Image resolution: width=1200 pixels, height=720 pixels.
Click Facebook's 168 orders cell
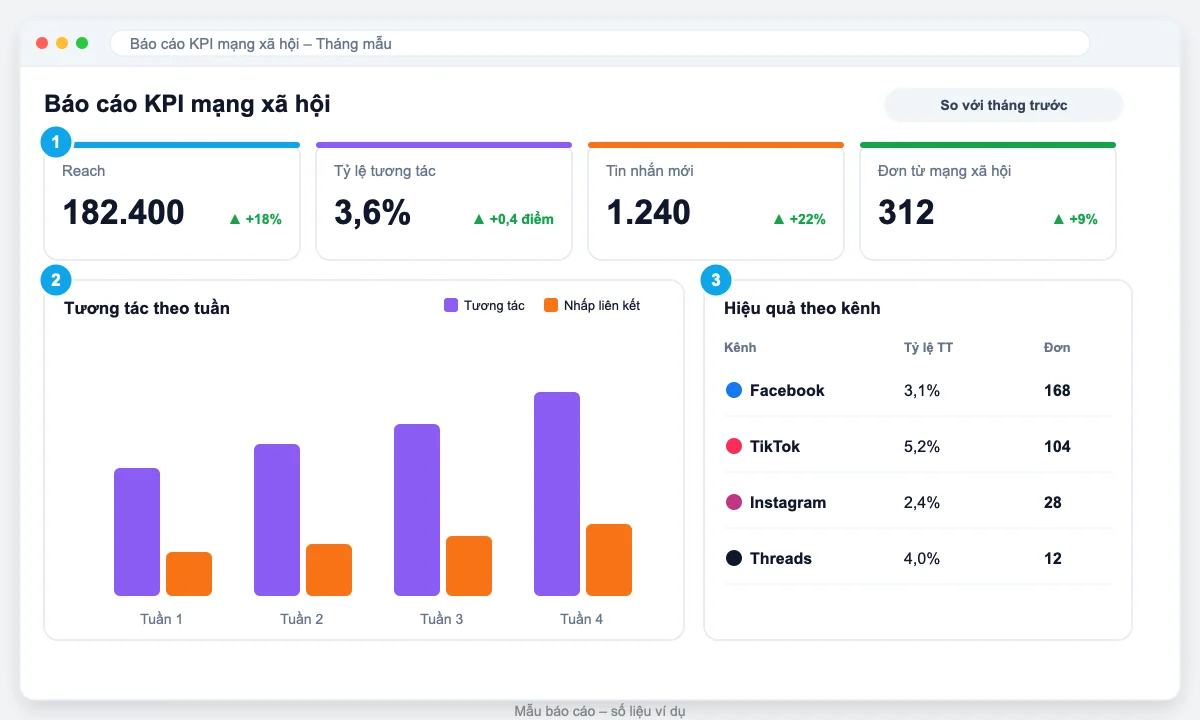1057,390
